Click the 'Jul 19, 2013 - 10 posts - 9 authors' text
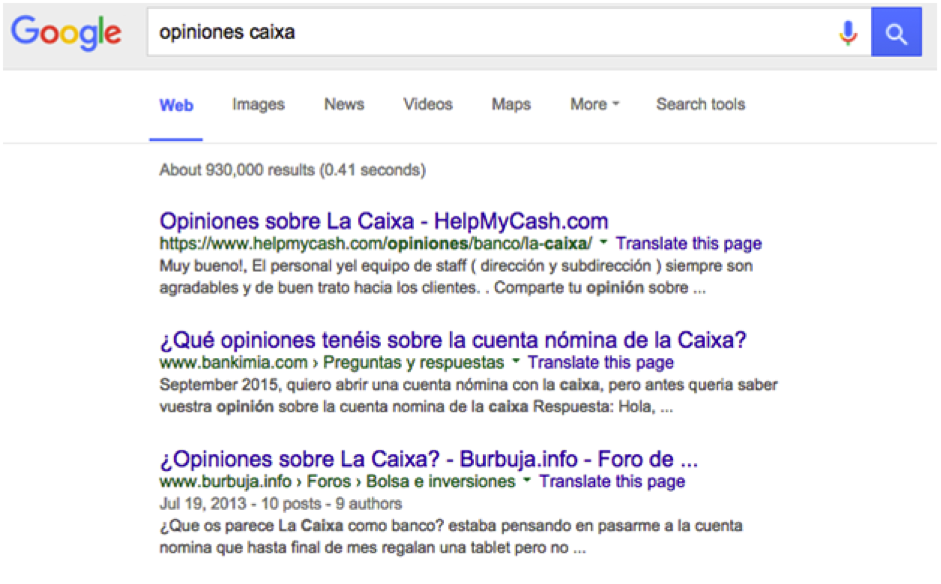This screenshot has width=941, height=584. tap(280, 504)
